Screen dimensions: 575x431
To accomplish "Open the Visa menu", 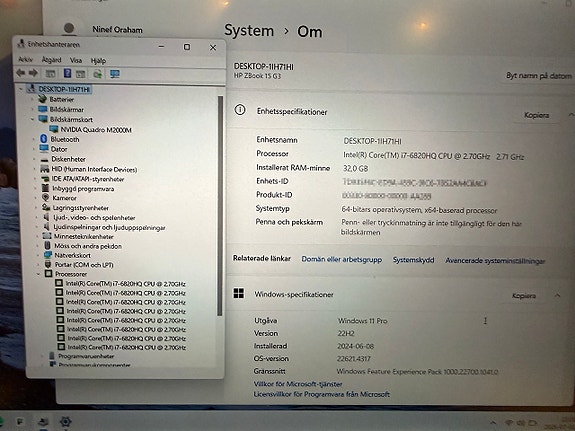I will pyautogui.click(x=76, y=60).
